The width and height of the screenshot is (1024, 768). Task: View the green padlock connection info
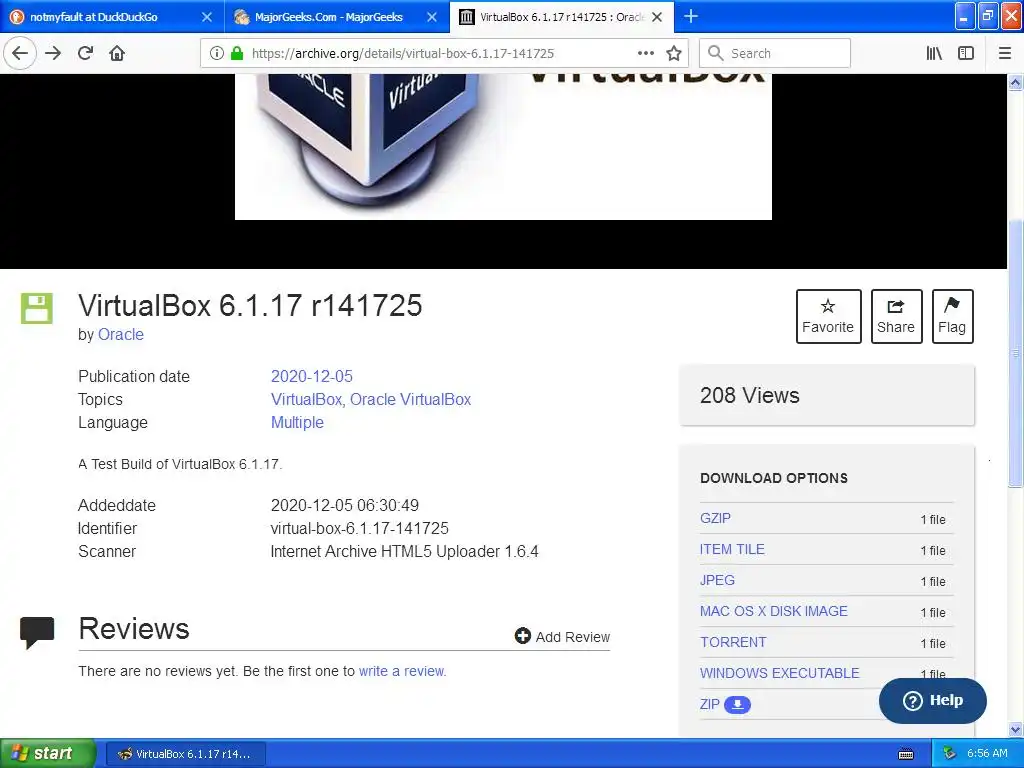(237, 53)
